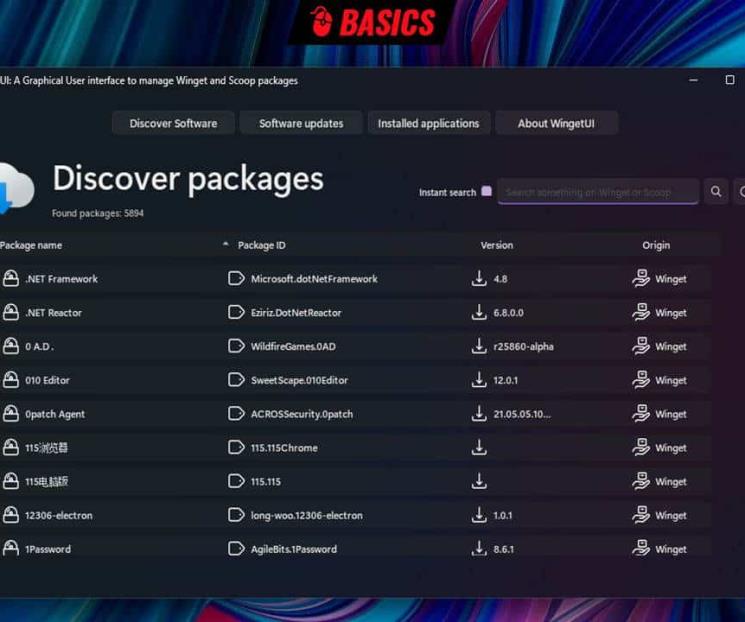Click the tag icon next to Eziriz.DotNetReactor

tap(236, 313)
